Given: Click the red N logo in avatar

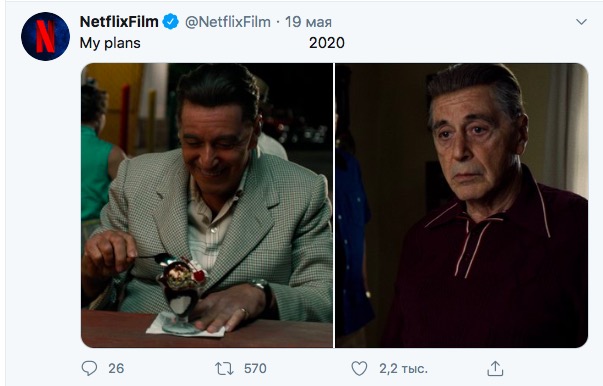Looking at the screenshot, I should pos(45,36).
